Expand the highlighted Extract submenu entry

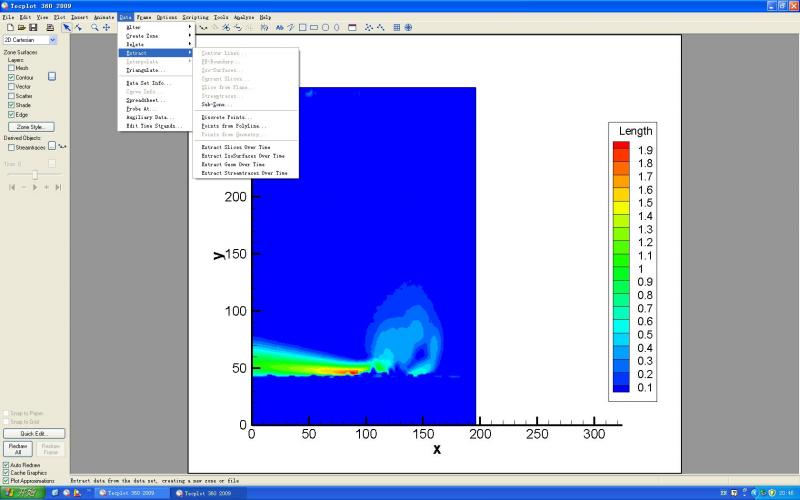pos(156,53)
